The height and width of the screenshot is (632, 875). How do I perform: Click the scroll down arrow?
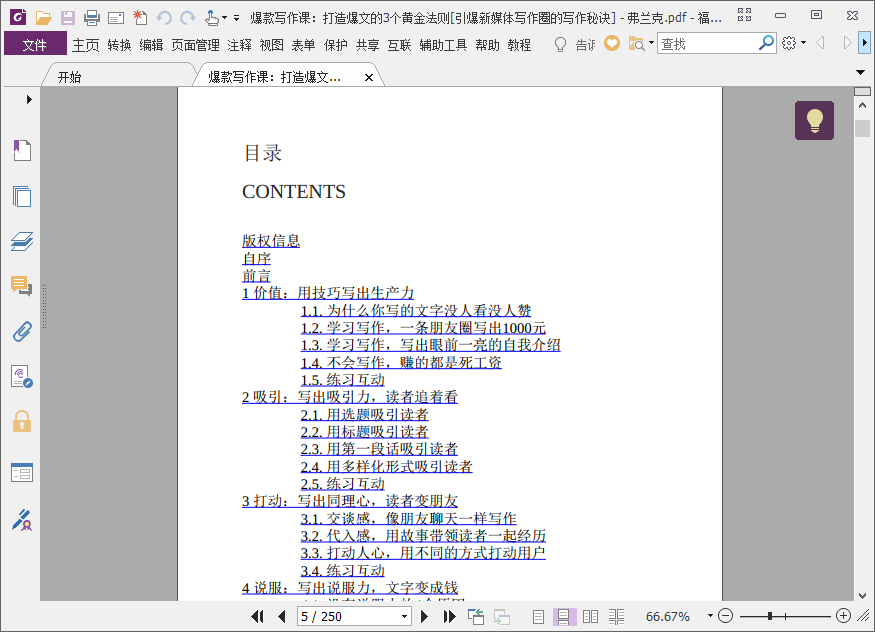point(862,595)
